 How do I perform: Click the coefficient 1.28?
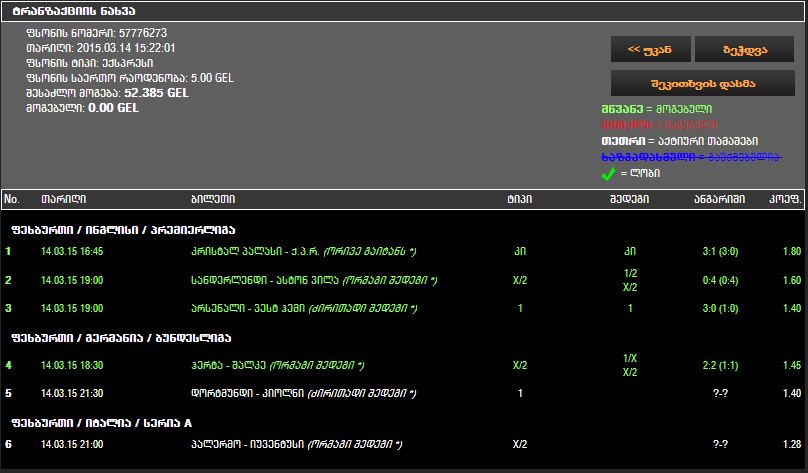click(792, 444)
